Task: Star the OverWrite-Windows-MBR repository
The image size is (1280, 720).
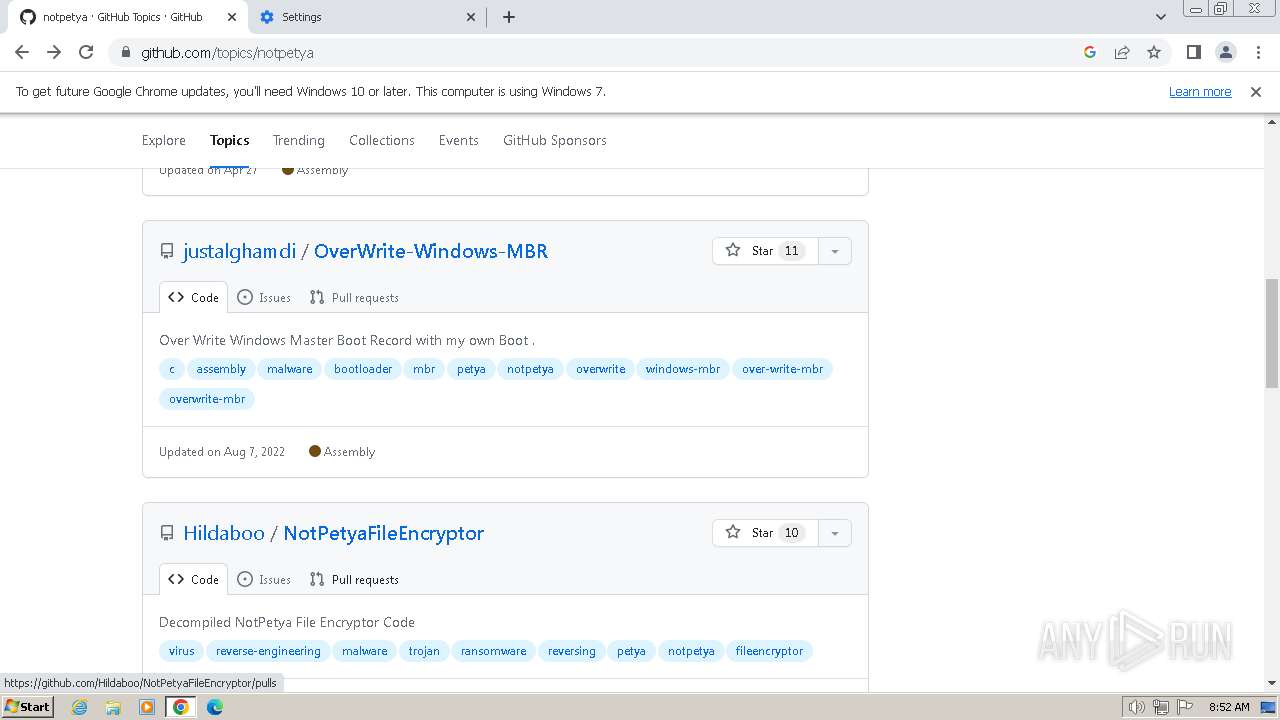Action: pos(765,251)
